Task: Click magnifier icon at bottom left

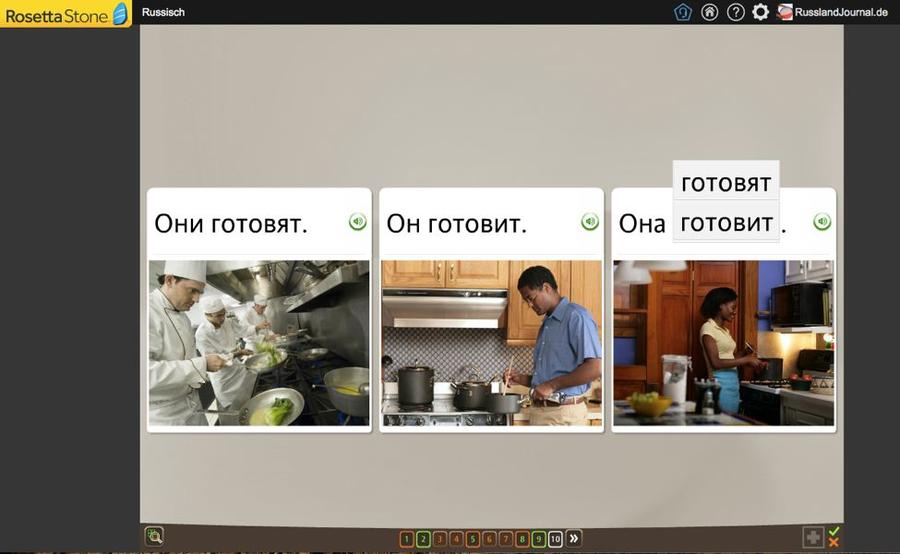Action: click(154, 537)
